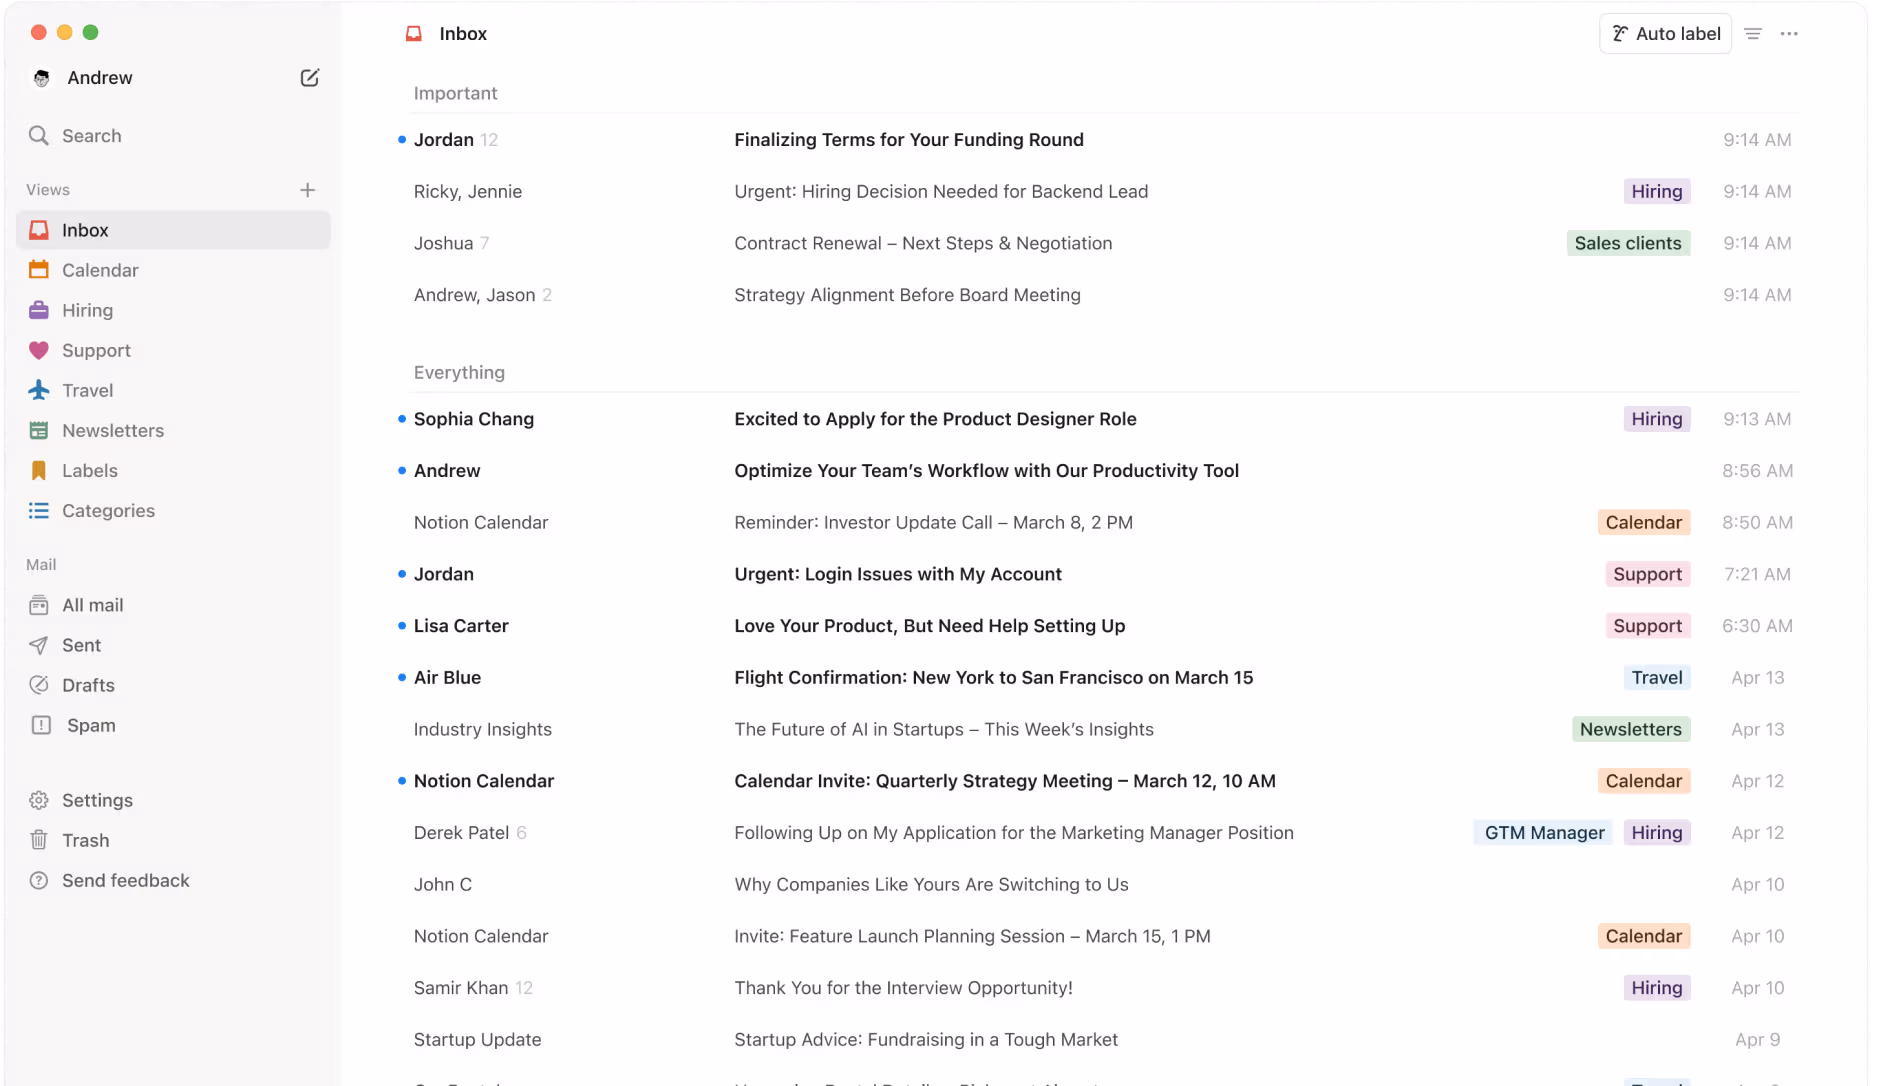Open the filter options icon
Viewport: 1880px width, 1086px height.
1752,34
